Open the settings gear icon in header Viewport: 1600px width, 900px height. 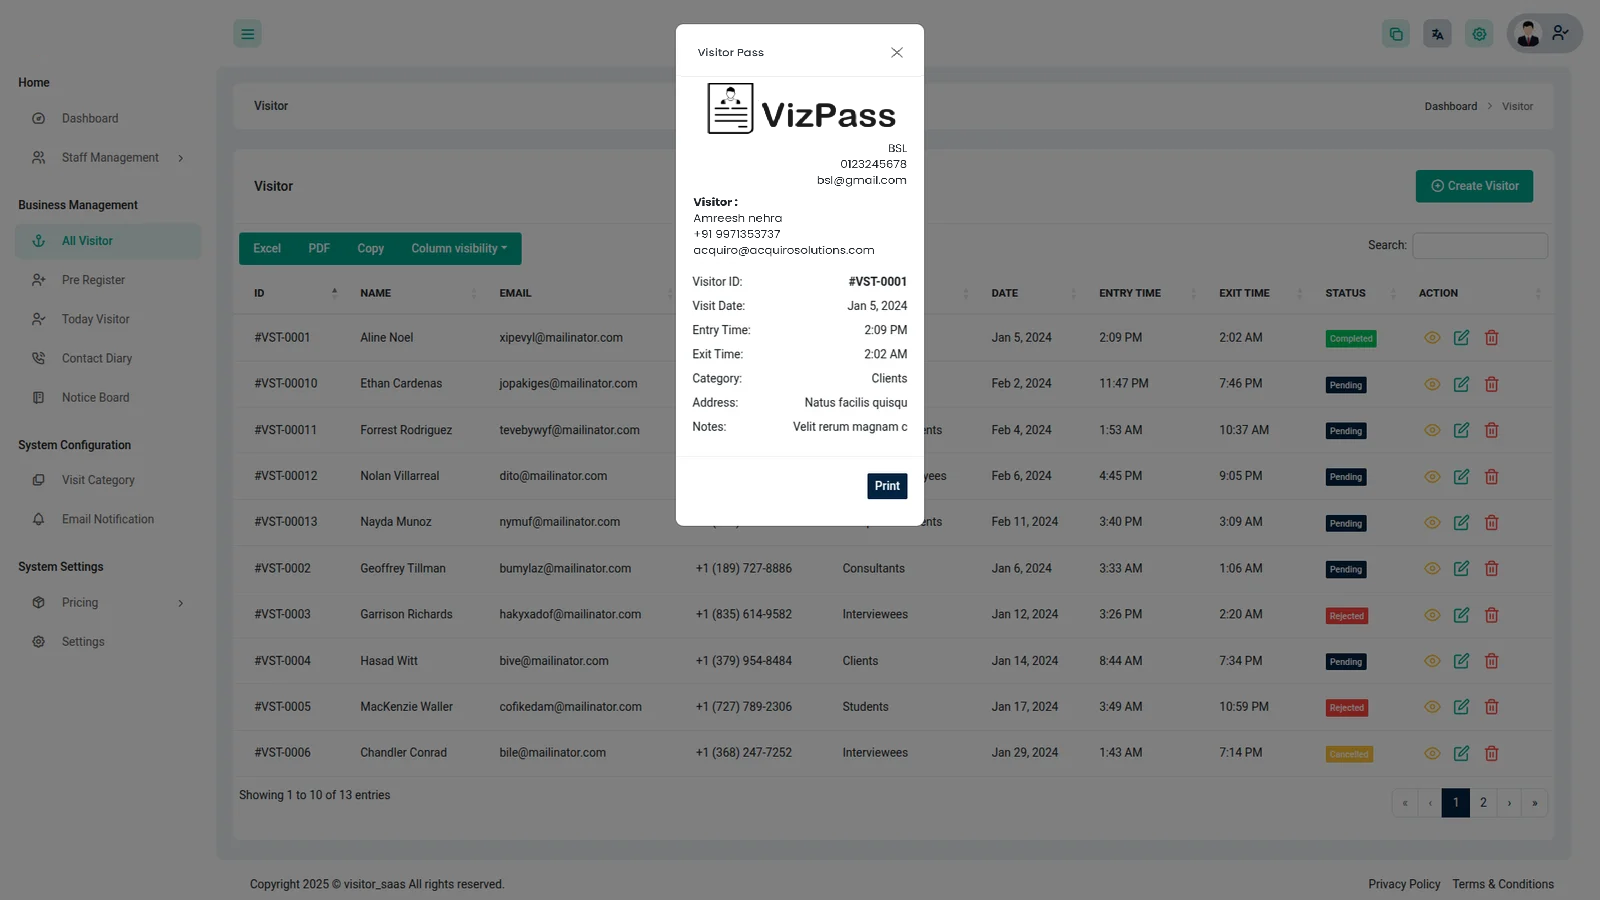click(1479, 34)
